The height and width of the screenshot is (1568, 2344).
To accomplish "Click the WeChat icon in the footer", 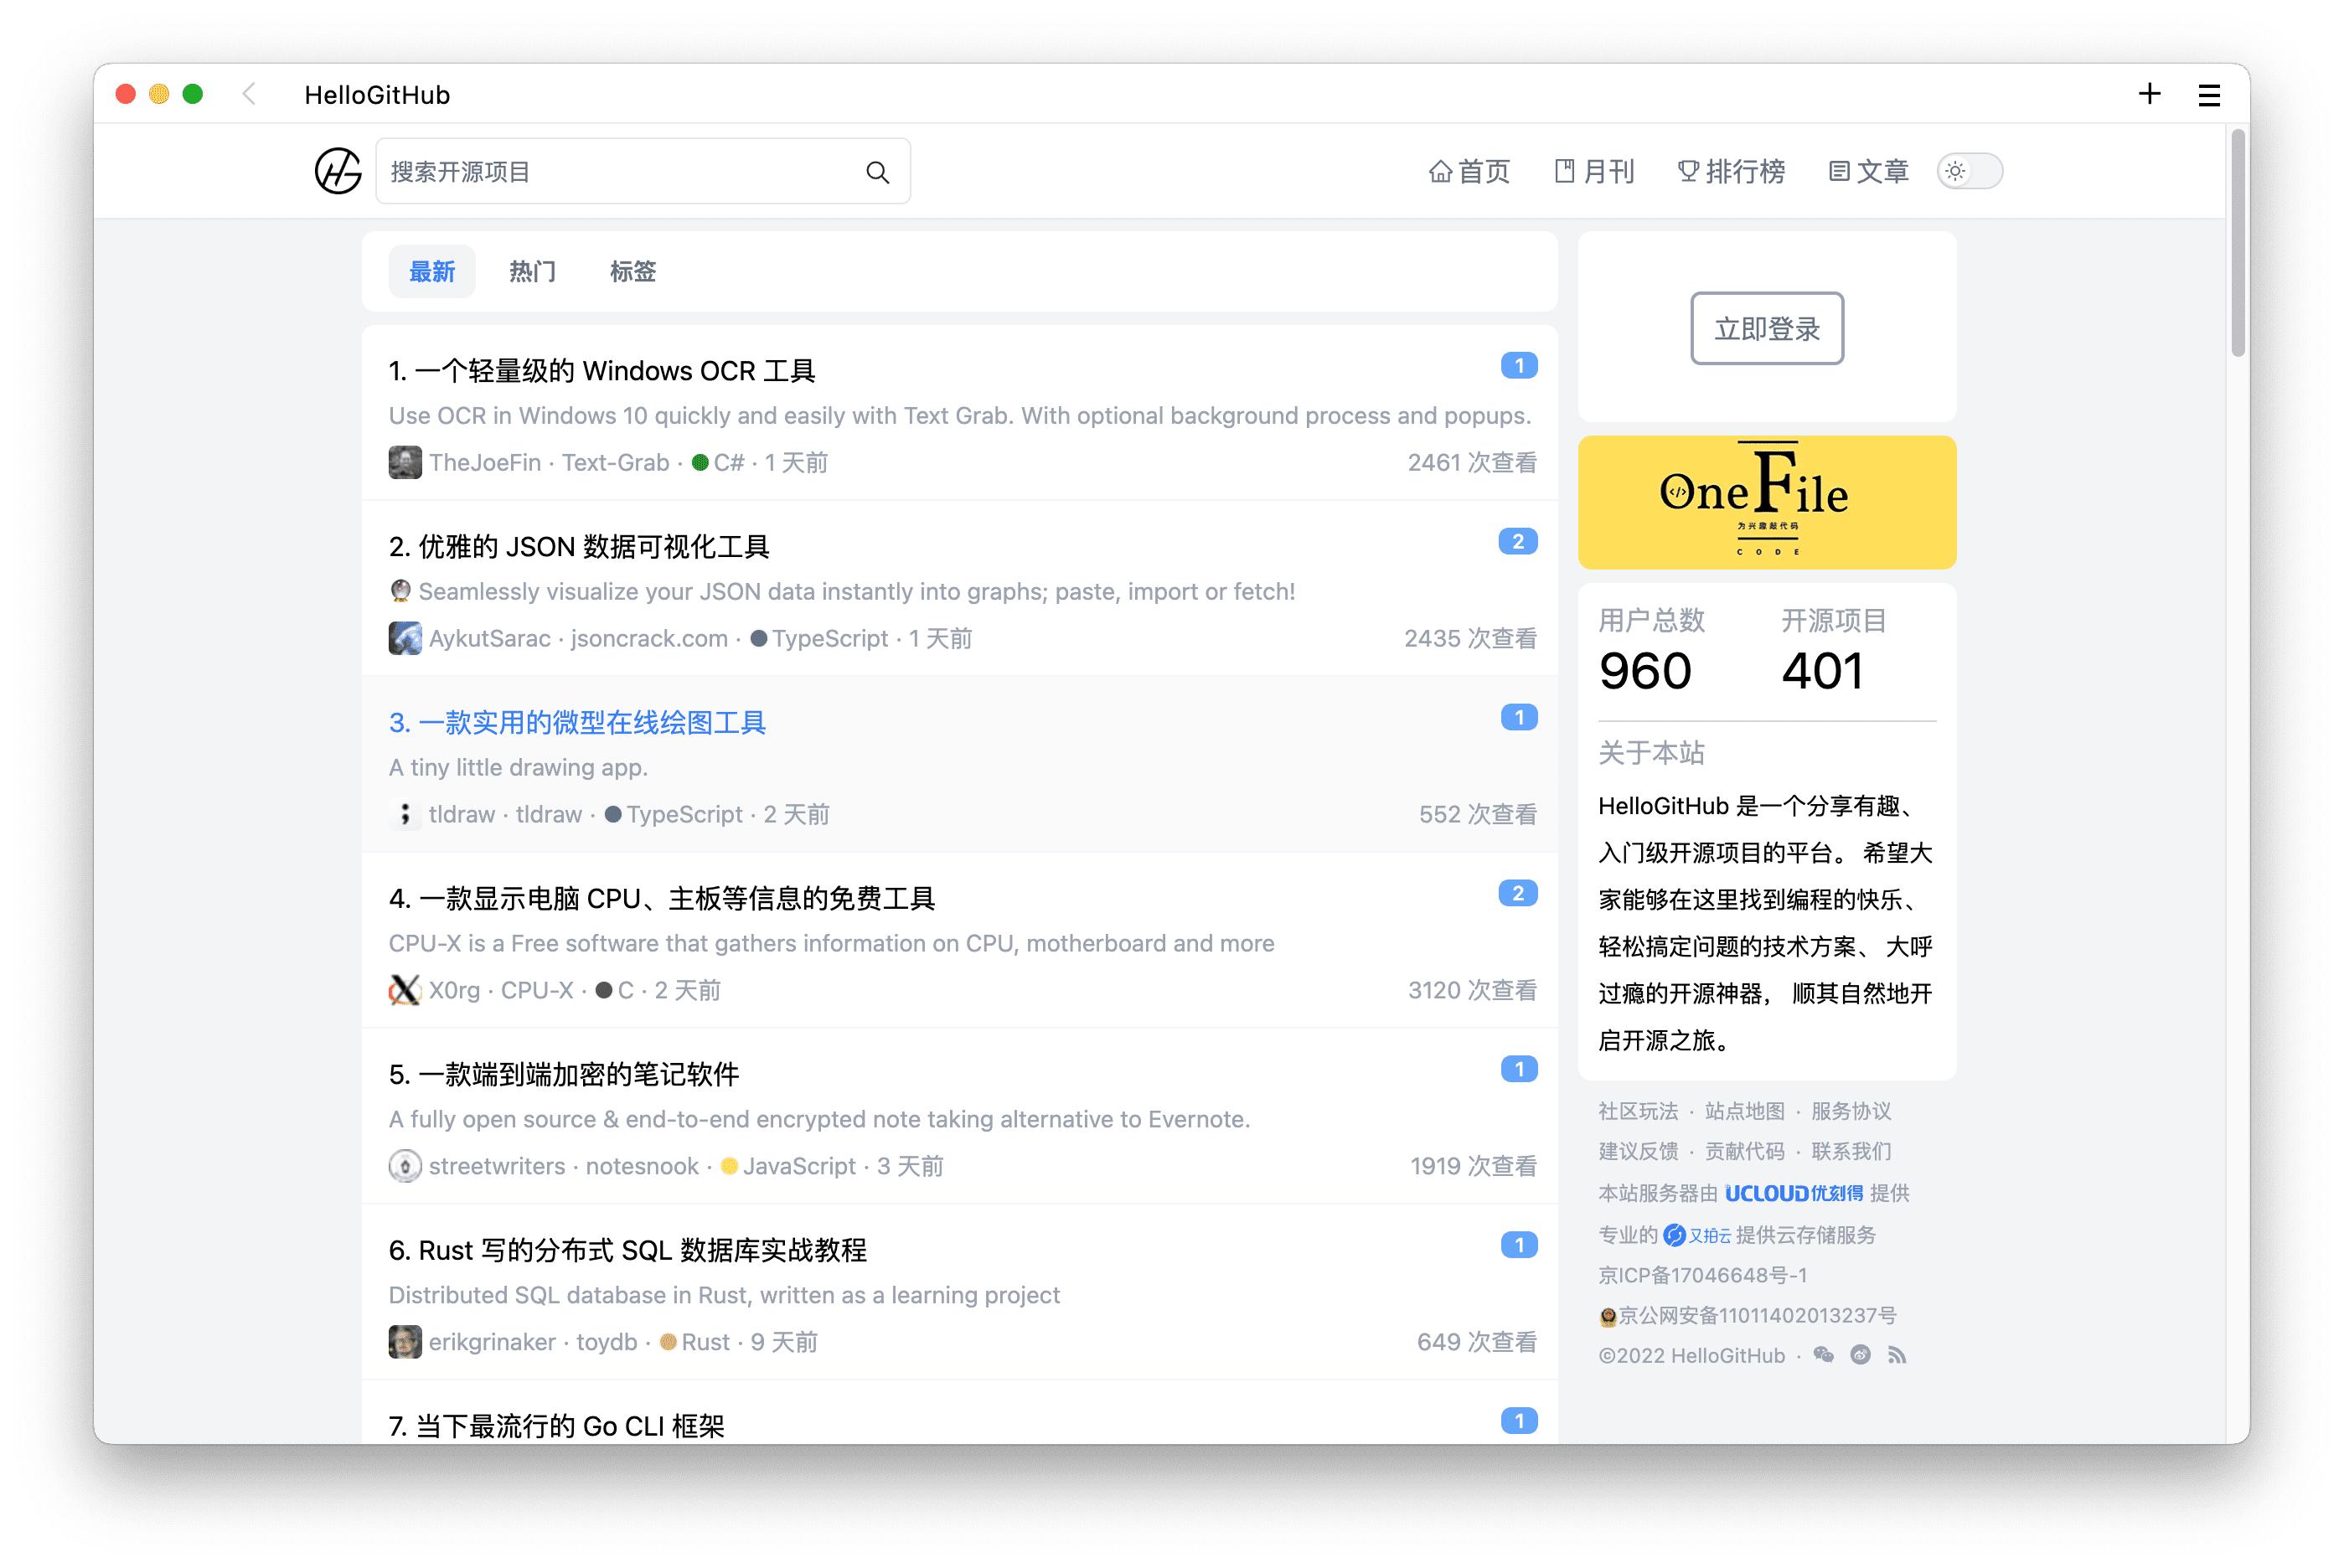I will 1823,1355.
